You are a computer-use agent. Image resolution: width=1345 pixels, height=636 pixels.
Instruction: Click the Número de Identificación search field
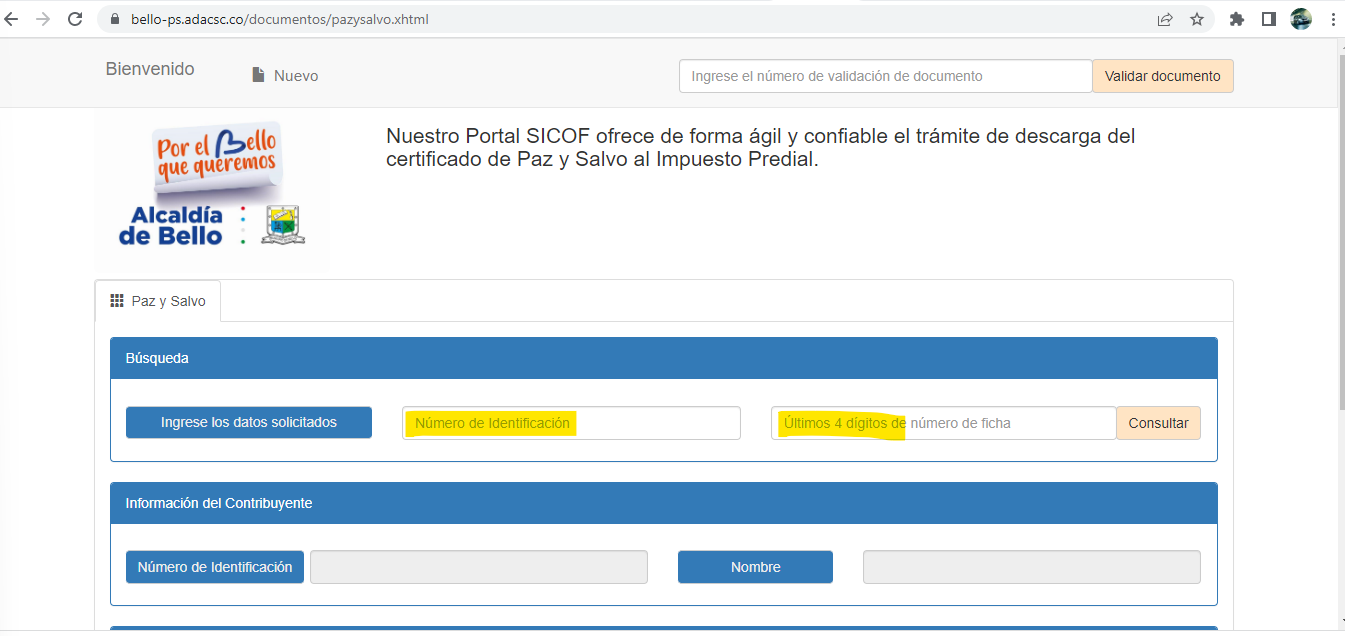tap(571, 423)
